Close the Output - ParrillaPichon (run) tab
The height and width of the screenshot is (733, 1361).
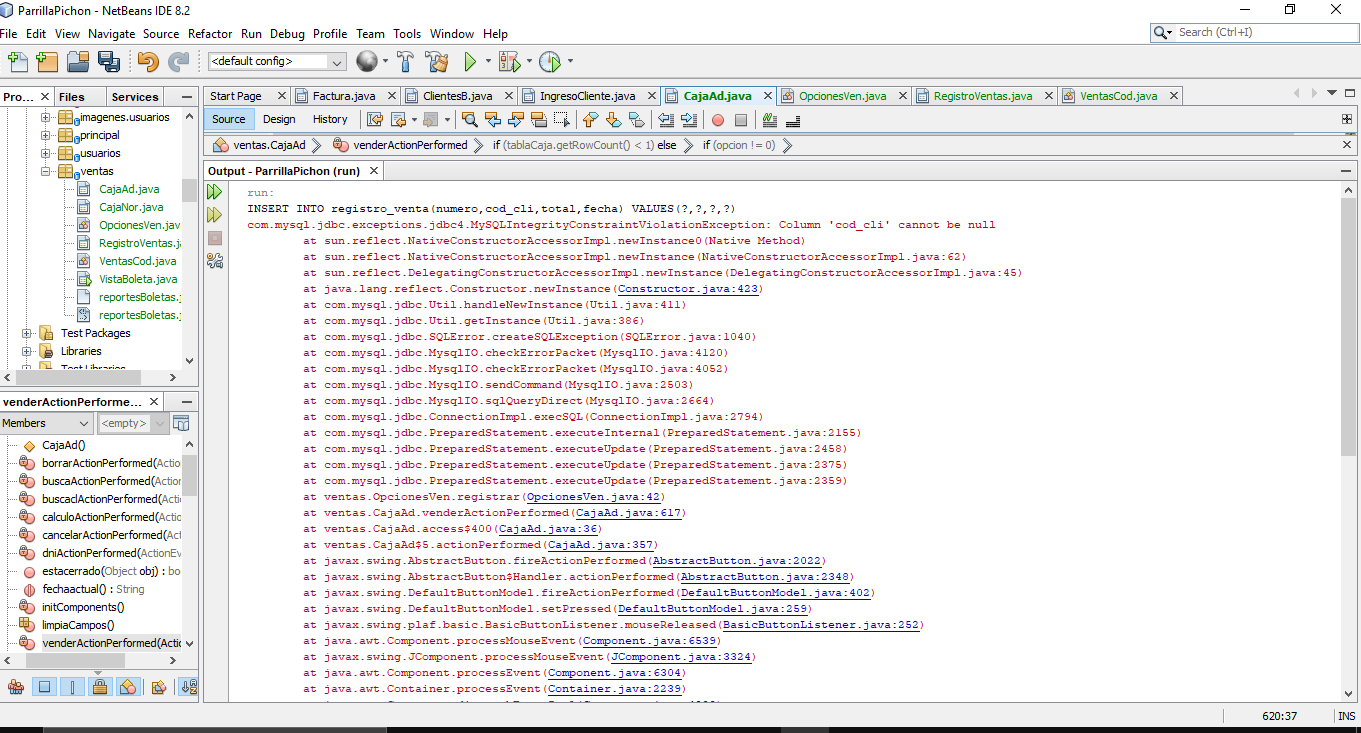(x=374, y=171)
